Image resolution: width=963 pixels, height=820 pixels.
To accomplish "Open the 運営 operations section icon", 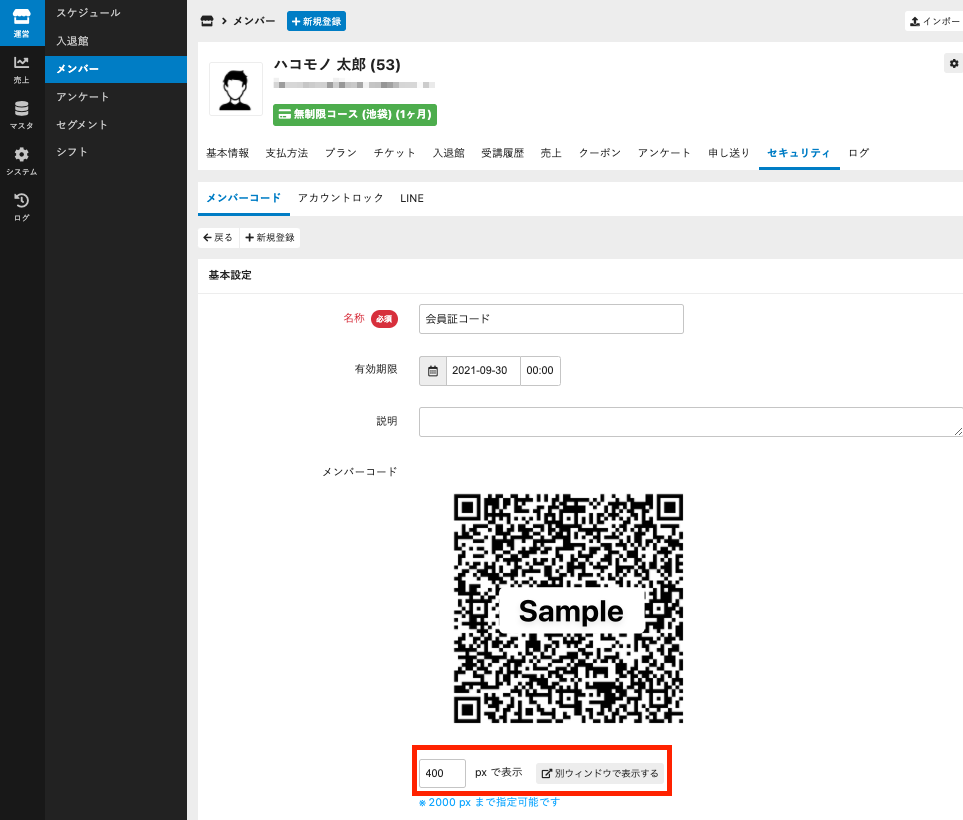I will (x=21, y=22).
